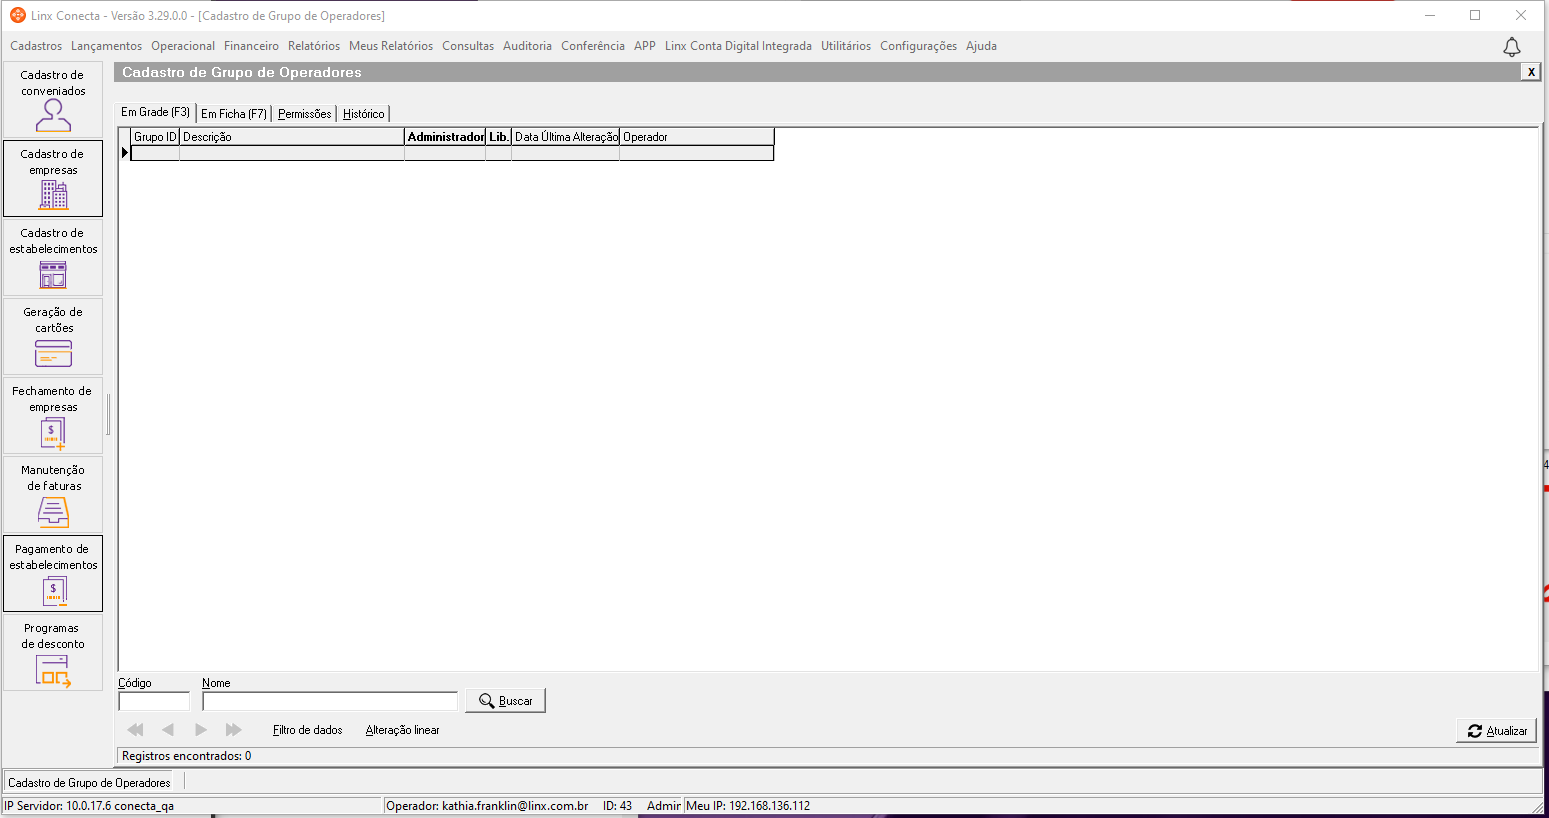
Task: Sort by Operador column header
Action: (697, 137)
